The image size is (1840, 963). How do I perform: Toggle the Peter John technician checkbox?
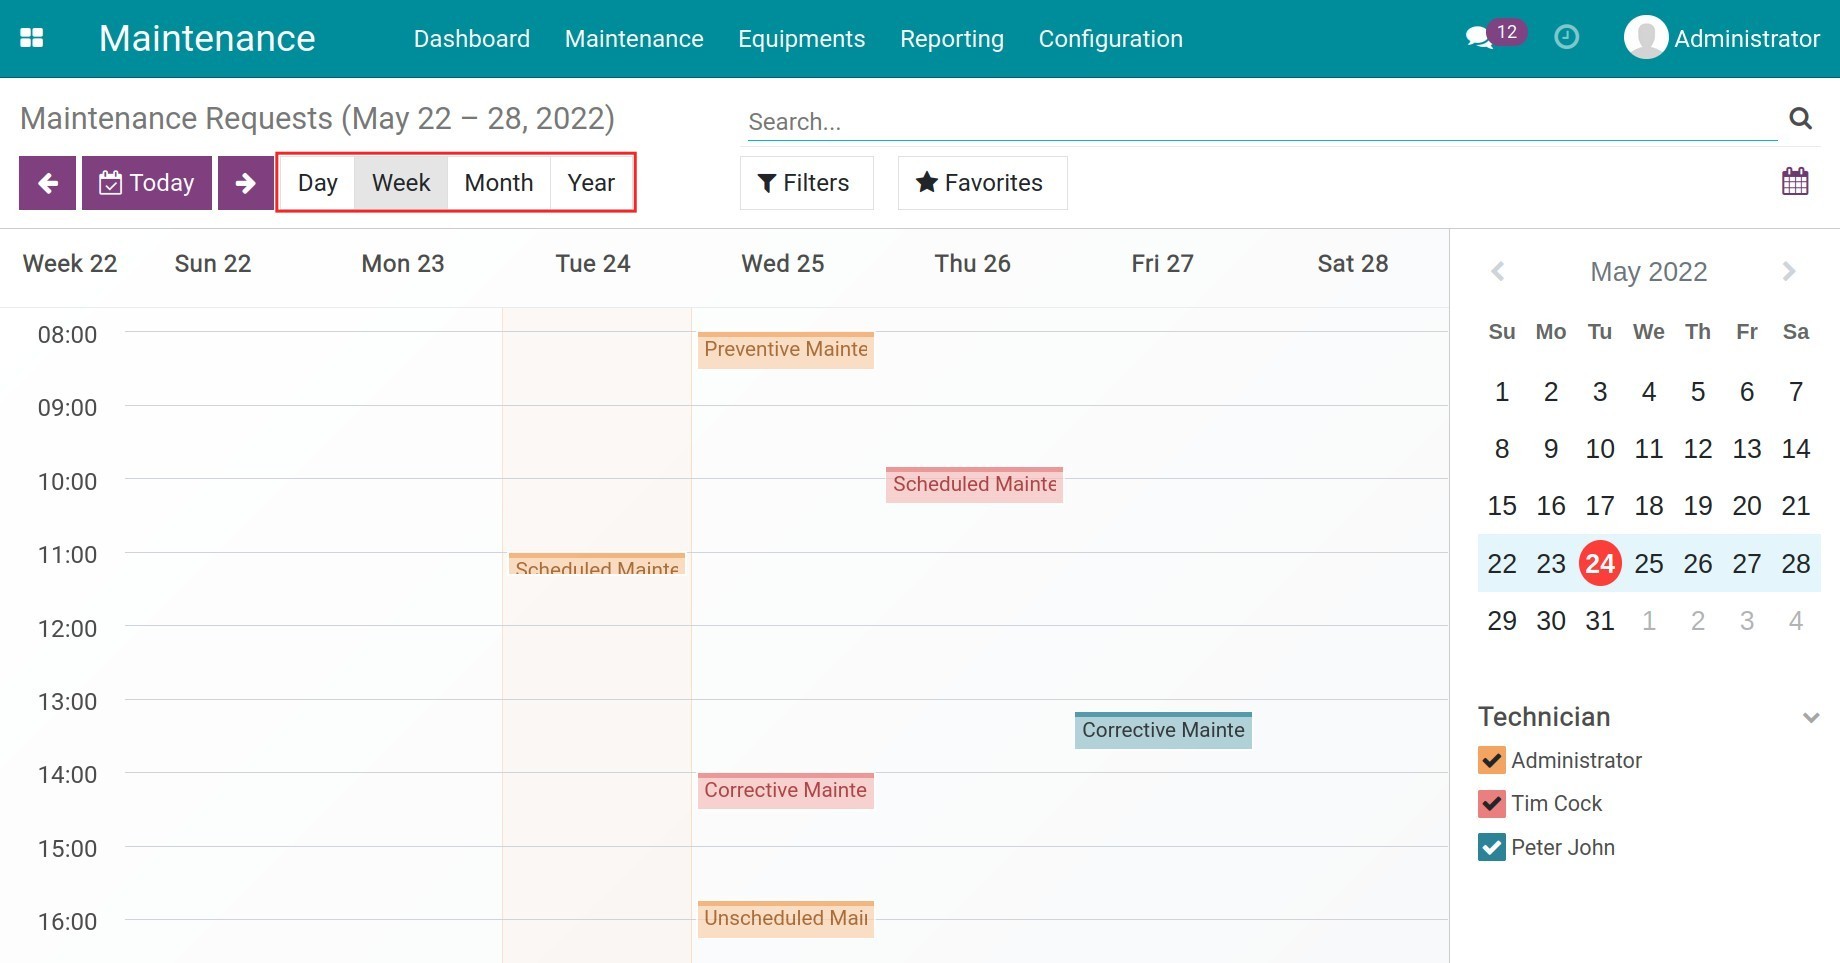[1491, 848]
